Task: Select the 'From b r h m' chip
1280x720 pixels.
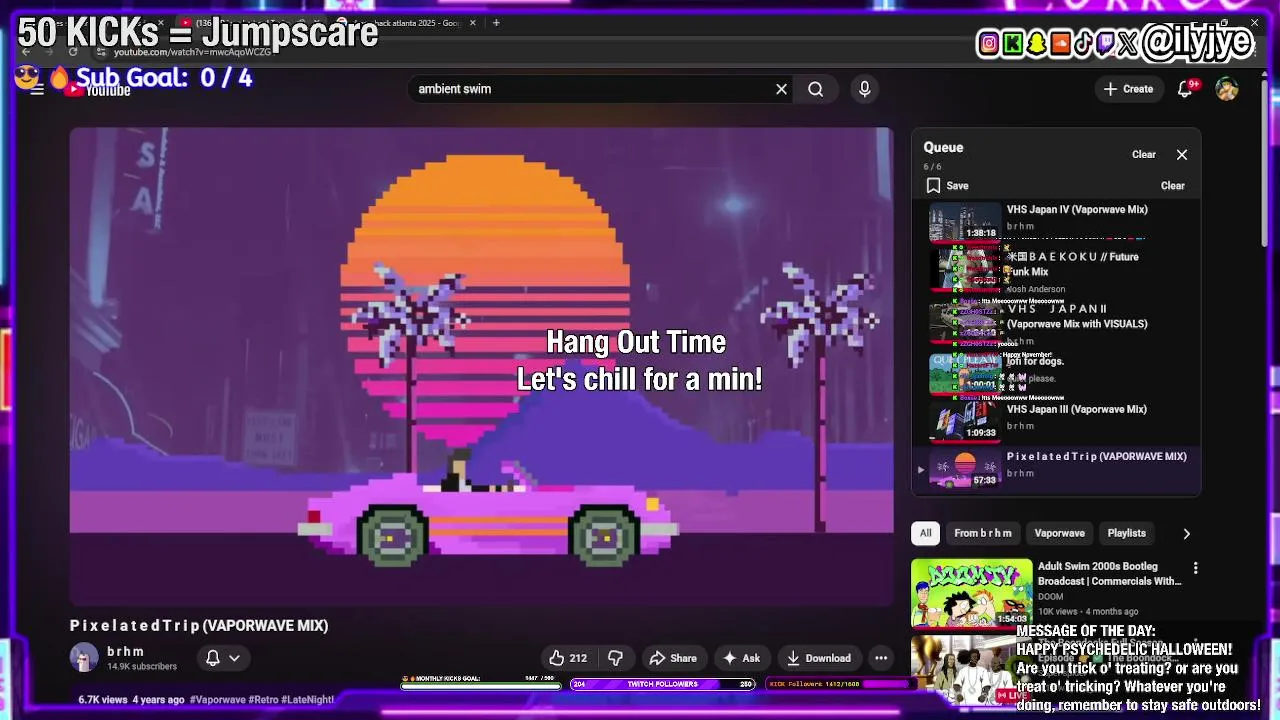Action: pyautogui.click(x=983, y=533)
